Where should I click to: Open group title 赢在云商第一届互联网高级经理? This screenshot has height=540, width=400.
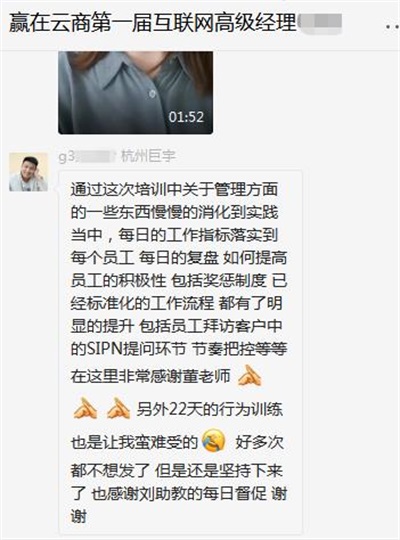point(152,23)
